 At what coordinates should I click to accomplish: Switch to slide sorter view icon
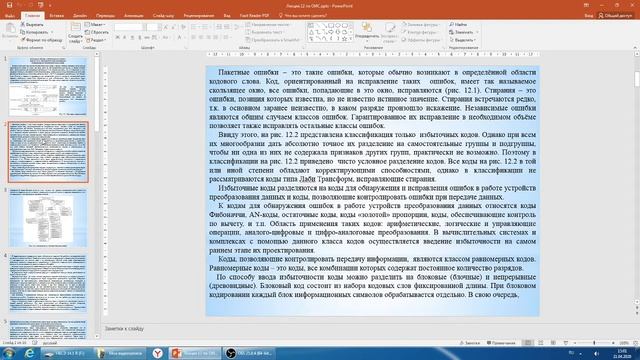(x=541, y=343)
